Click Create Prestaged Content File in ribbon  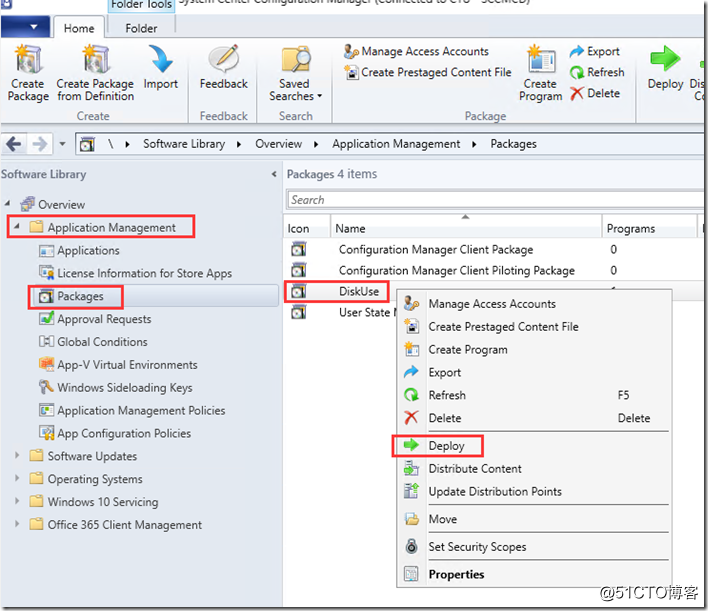pos(428,72)
